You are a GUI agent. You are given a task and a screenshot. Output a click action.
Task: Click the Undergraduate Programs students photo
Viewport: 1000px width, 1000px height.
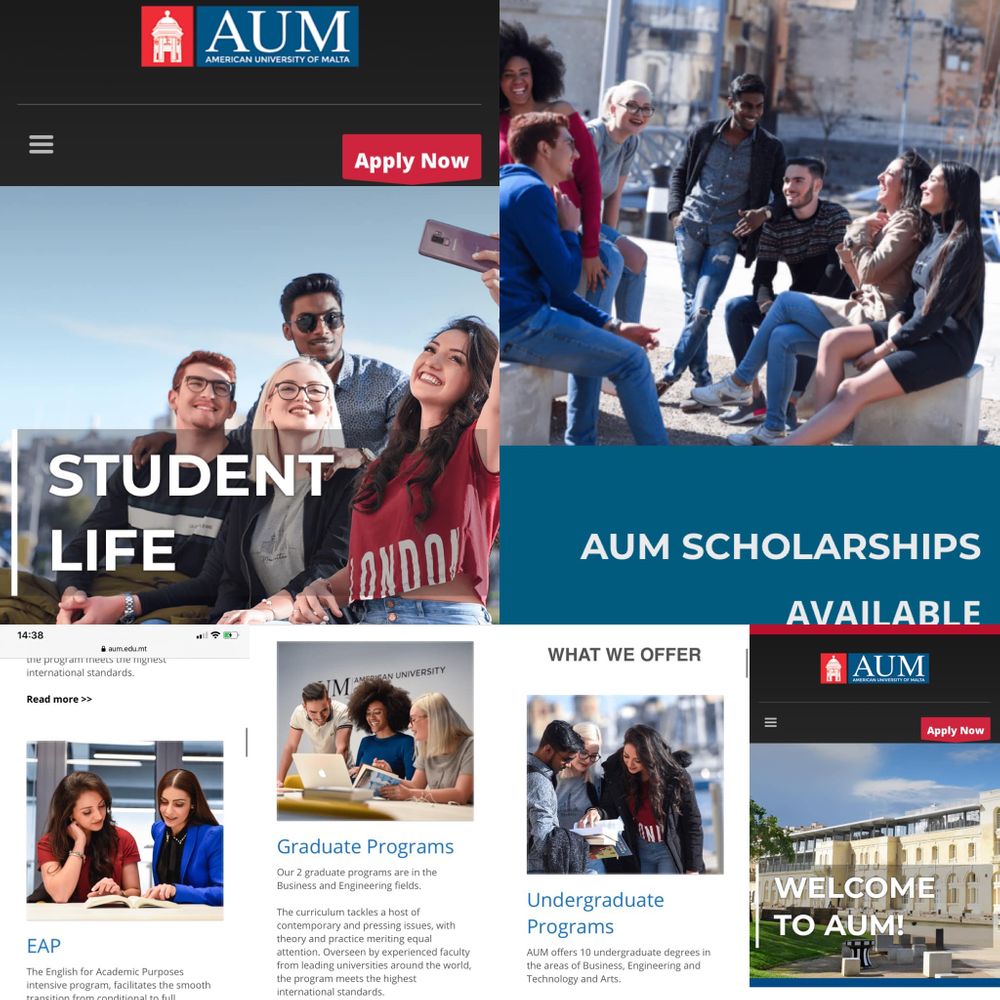(x=625, y=784)
